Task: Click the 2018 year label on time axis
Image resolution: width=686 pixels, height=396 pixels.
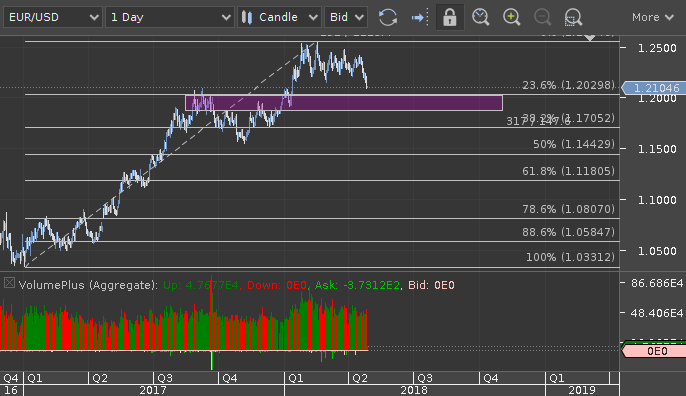Action: point(414,390)
